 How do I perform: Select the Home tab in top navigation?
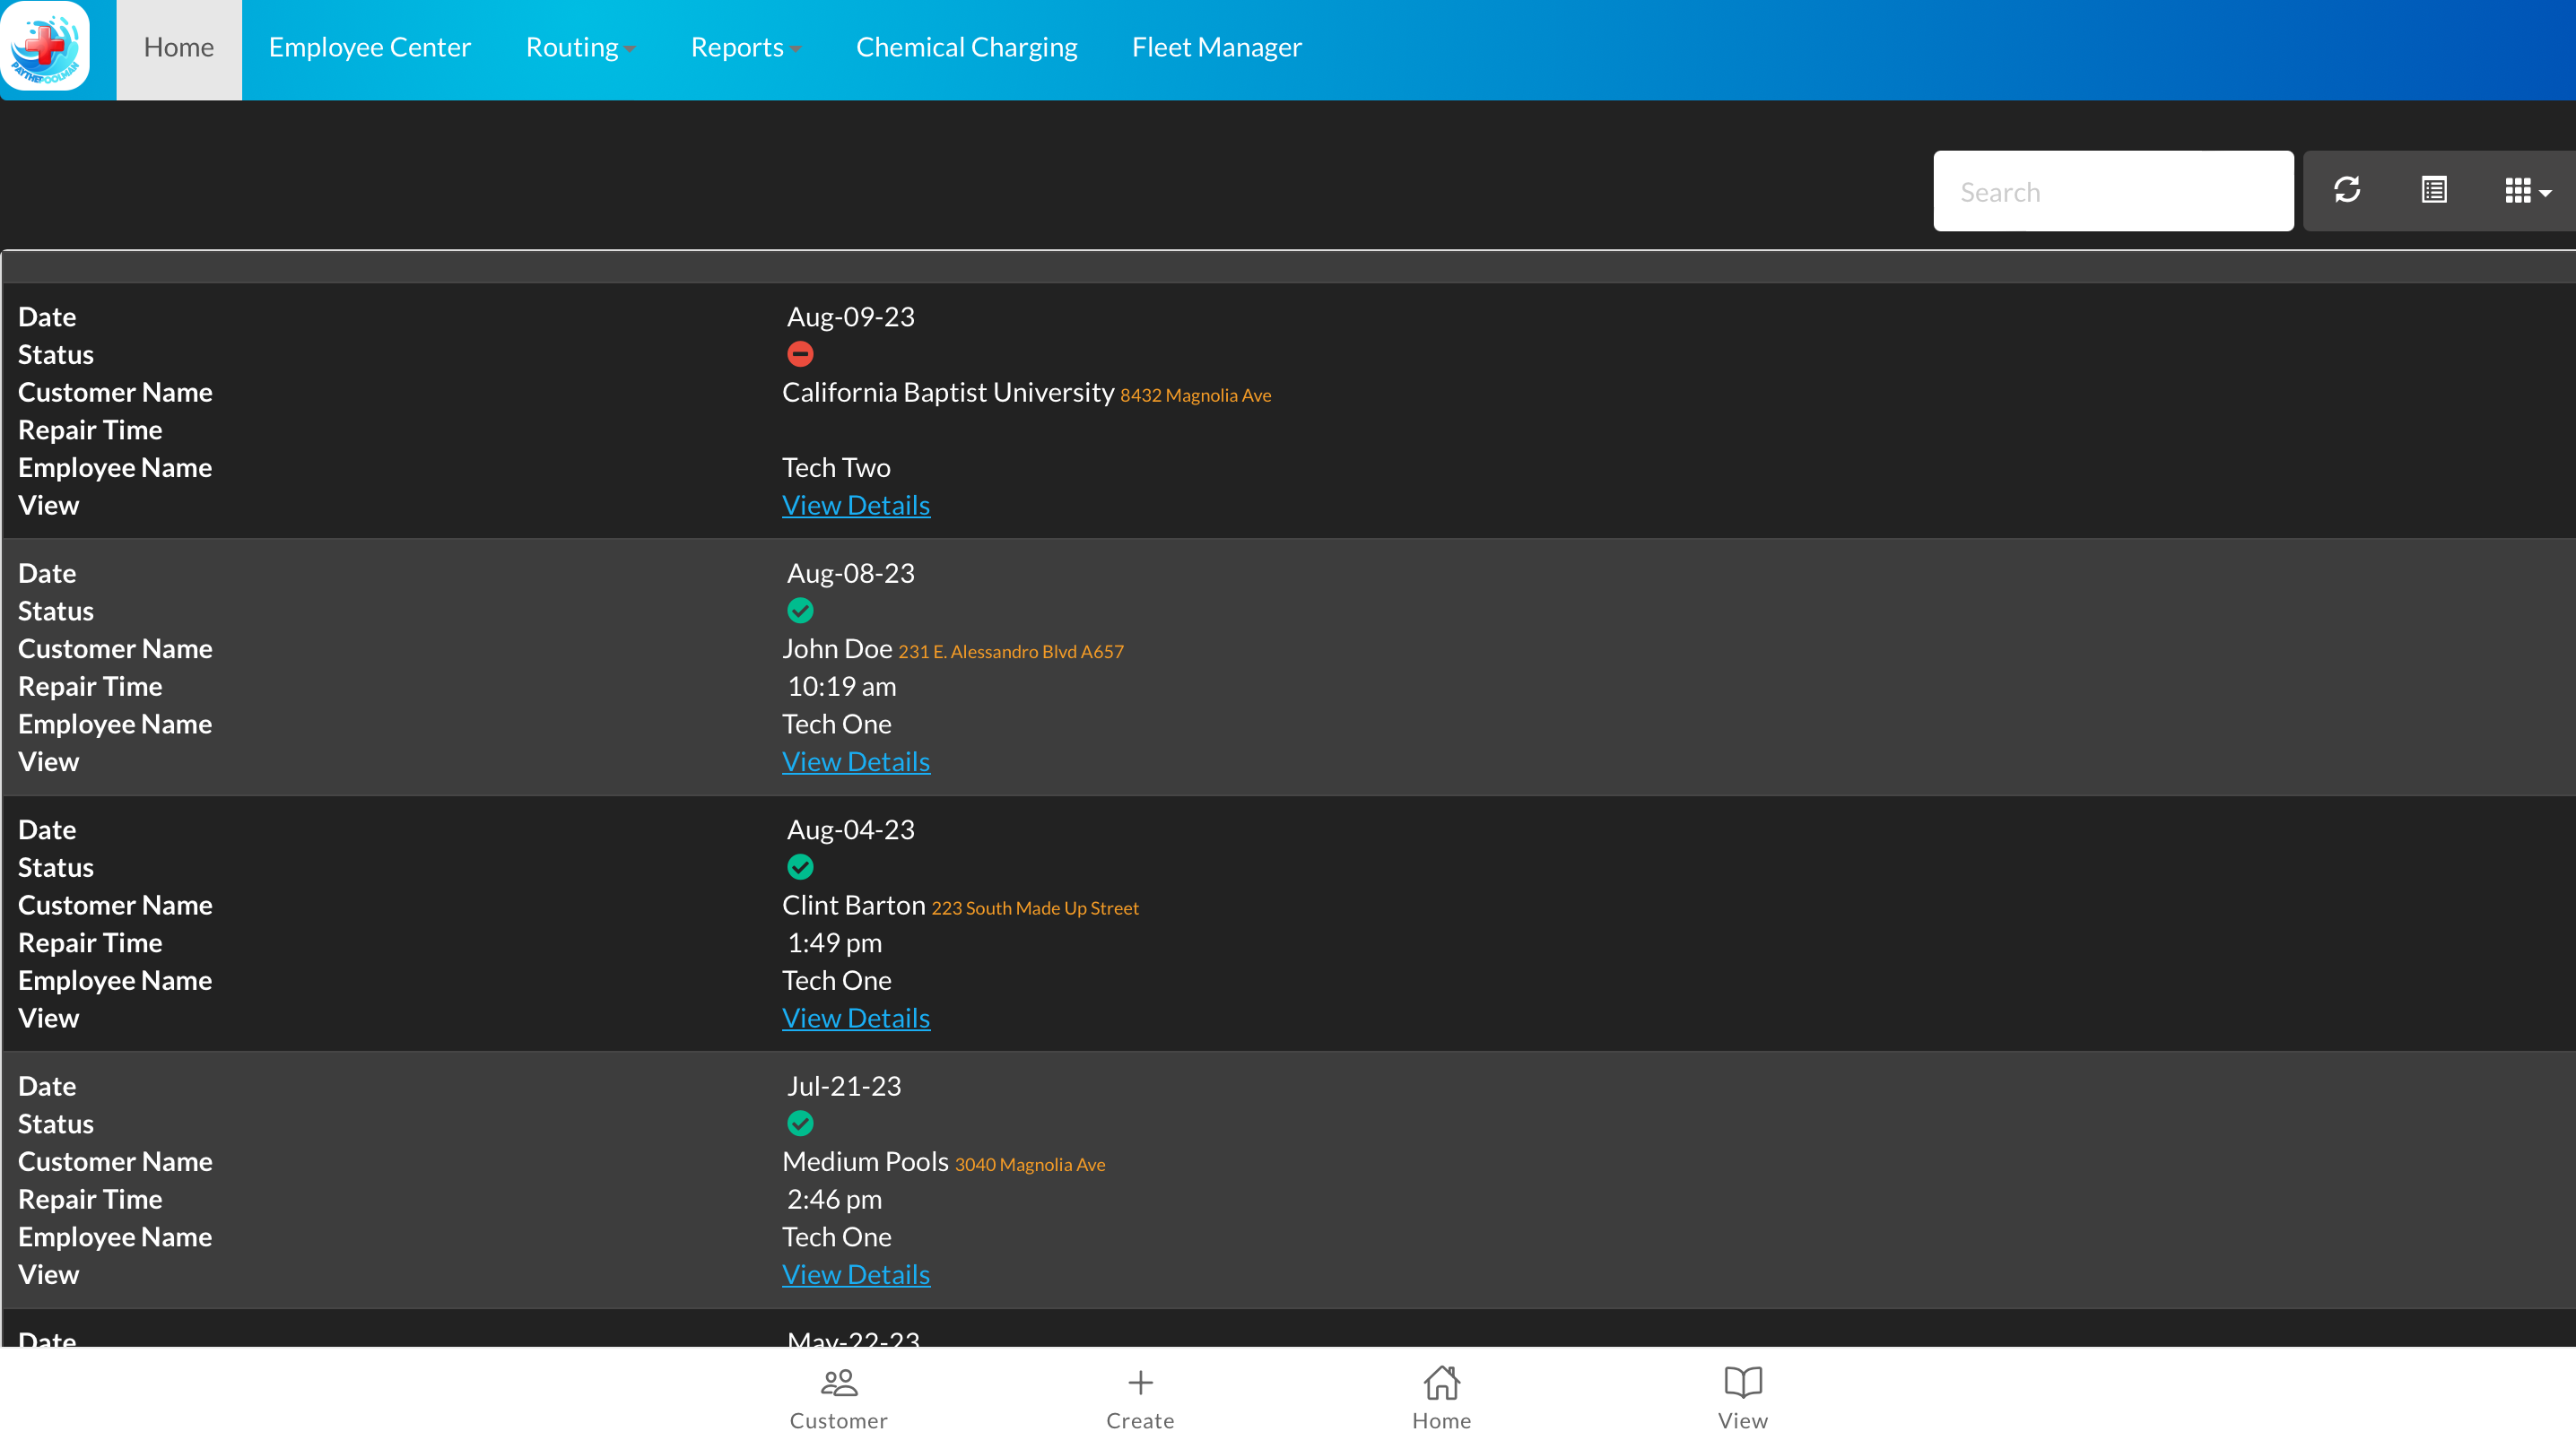click(178, 47)
